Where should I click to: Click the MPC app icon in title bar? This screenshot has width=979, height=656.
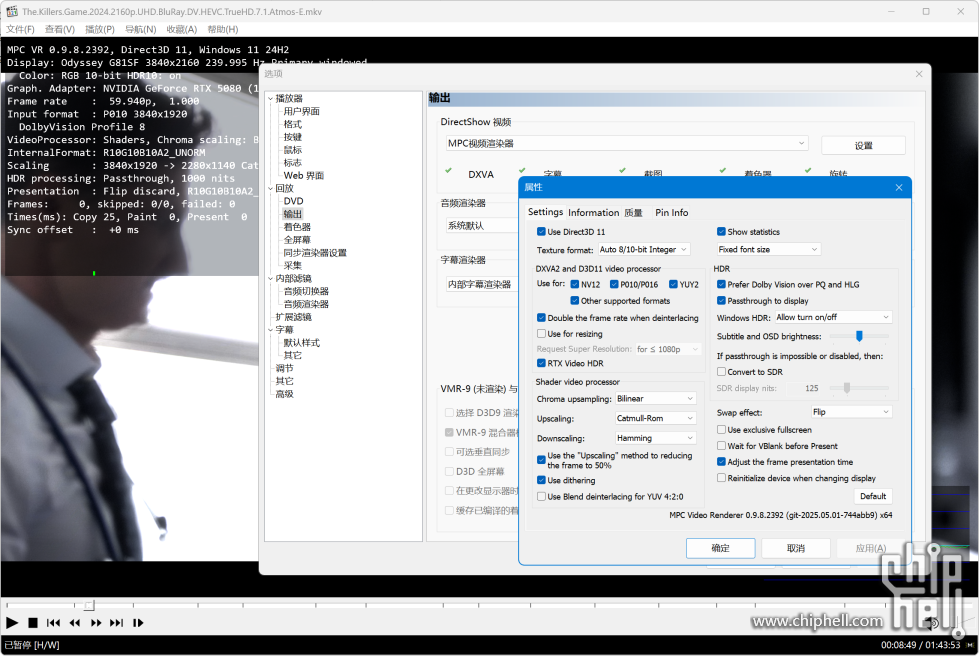click(x=12, y=11)
